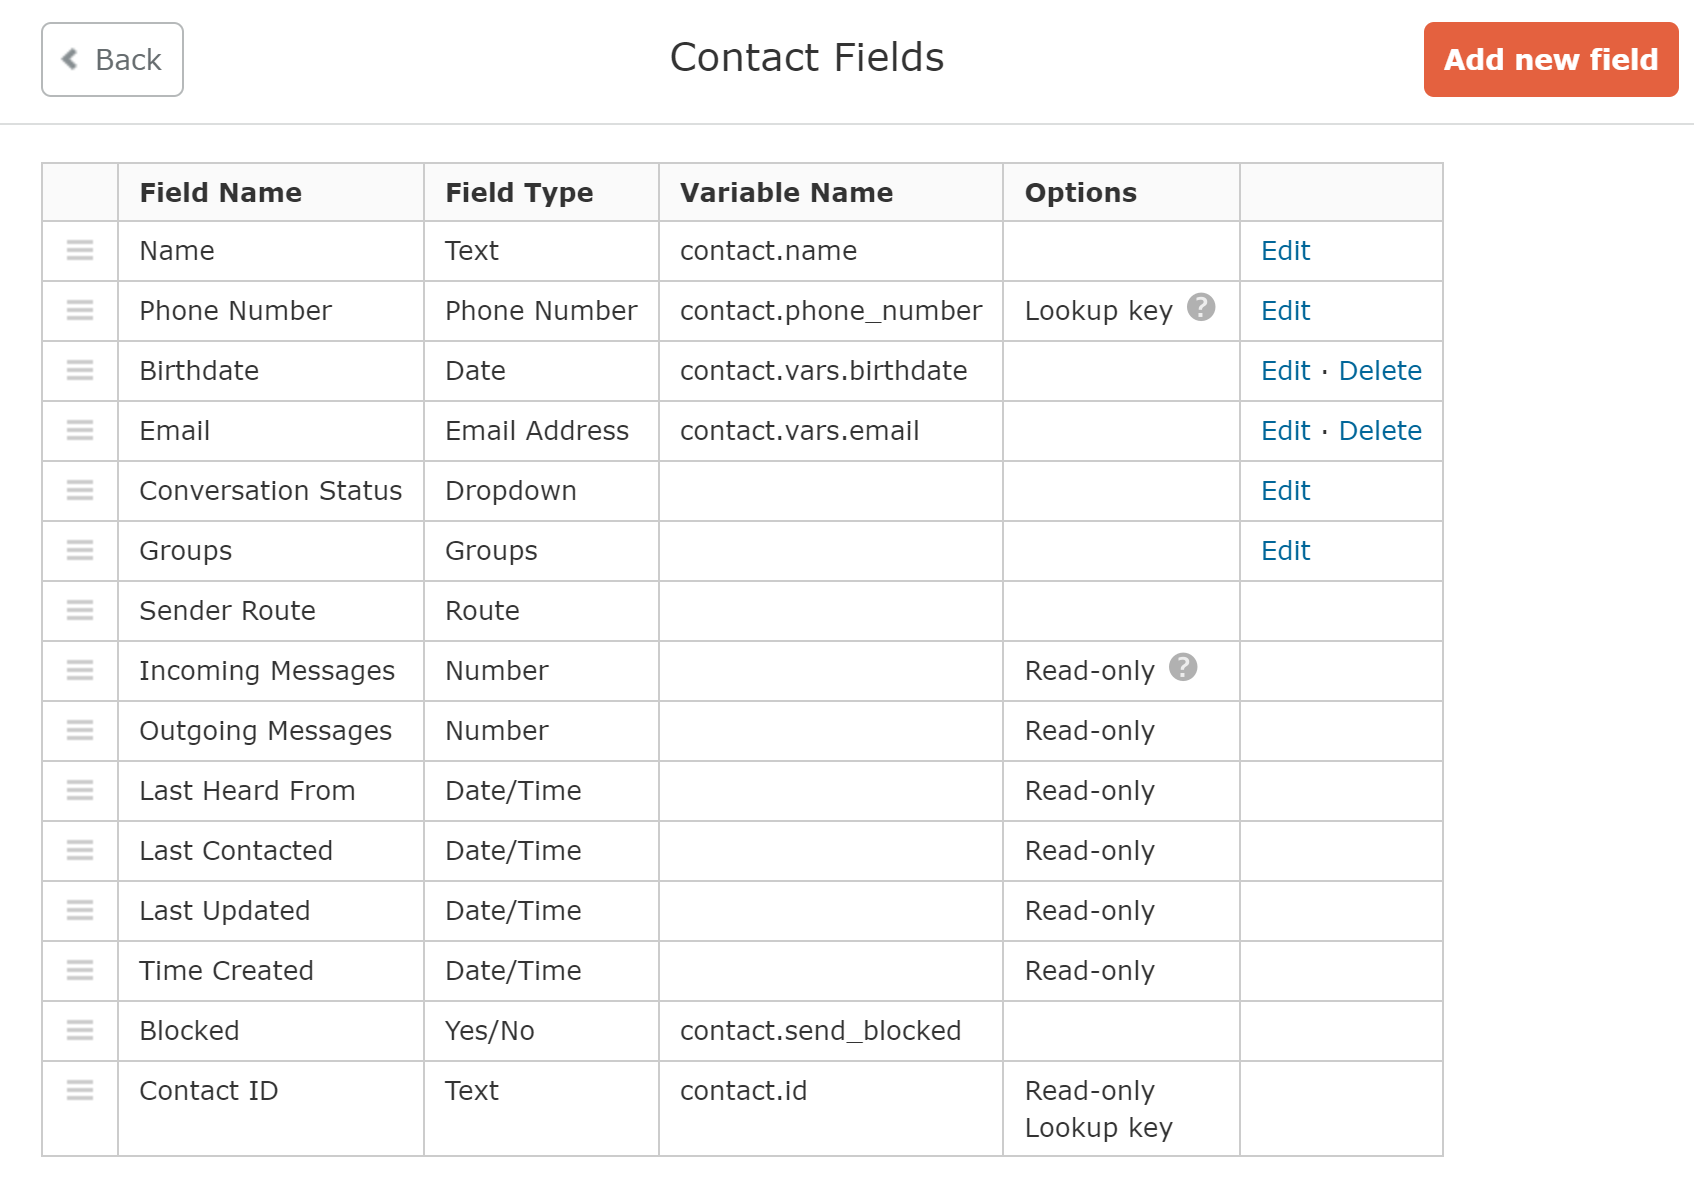This screenshot has width=1694, height=1178.
Task: Click the drag handle for Last Updated row
Action: [x=80, y=910]
